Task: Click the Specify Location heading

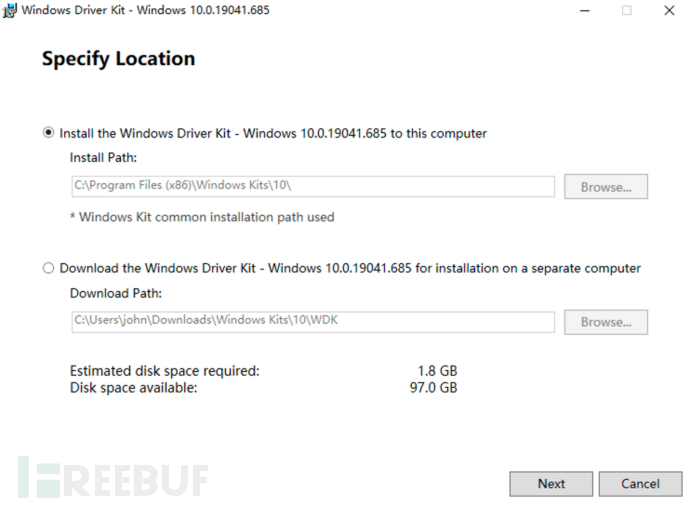Action: coord(118,59)
